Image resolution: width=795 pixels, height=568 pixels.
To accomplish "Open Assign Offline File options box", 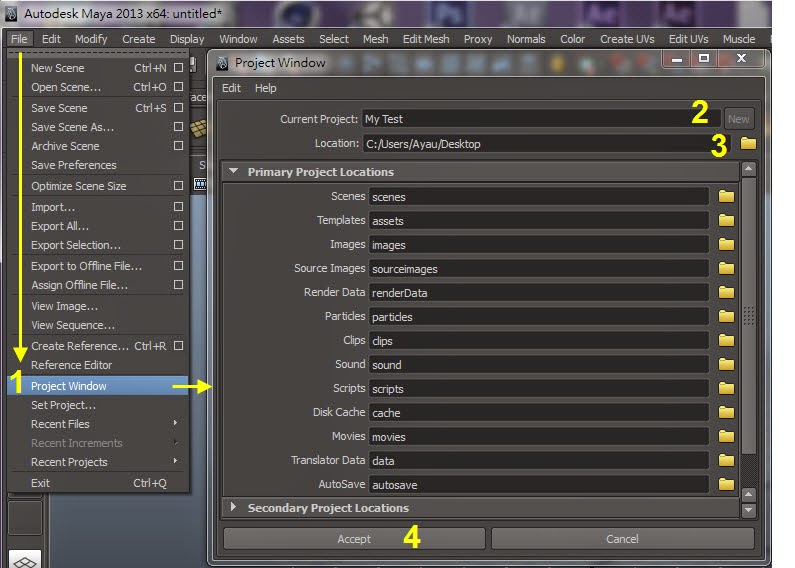I will (178, 285).
